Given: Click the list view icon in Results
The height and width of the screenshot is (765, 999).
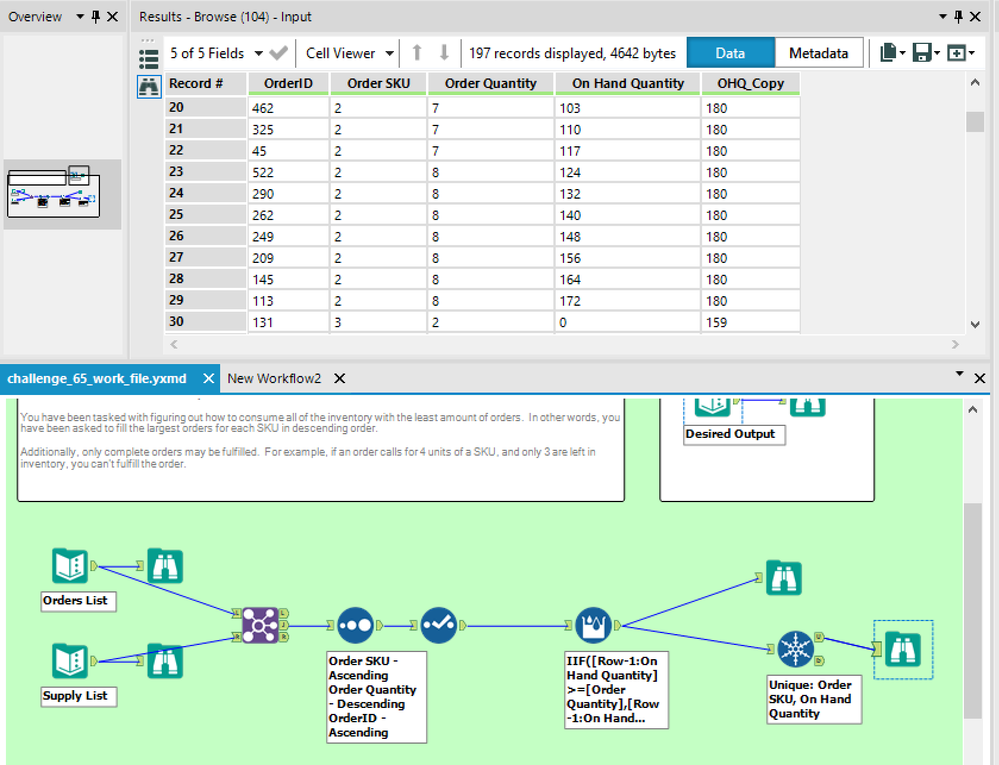Looking at the screenshot, I should (x=148, y=59).
